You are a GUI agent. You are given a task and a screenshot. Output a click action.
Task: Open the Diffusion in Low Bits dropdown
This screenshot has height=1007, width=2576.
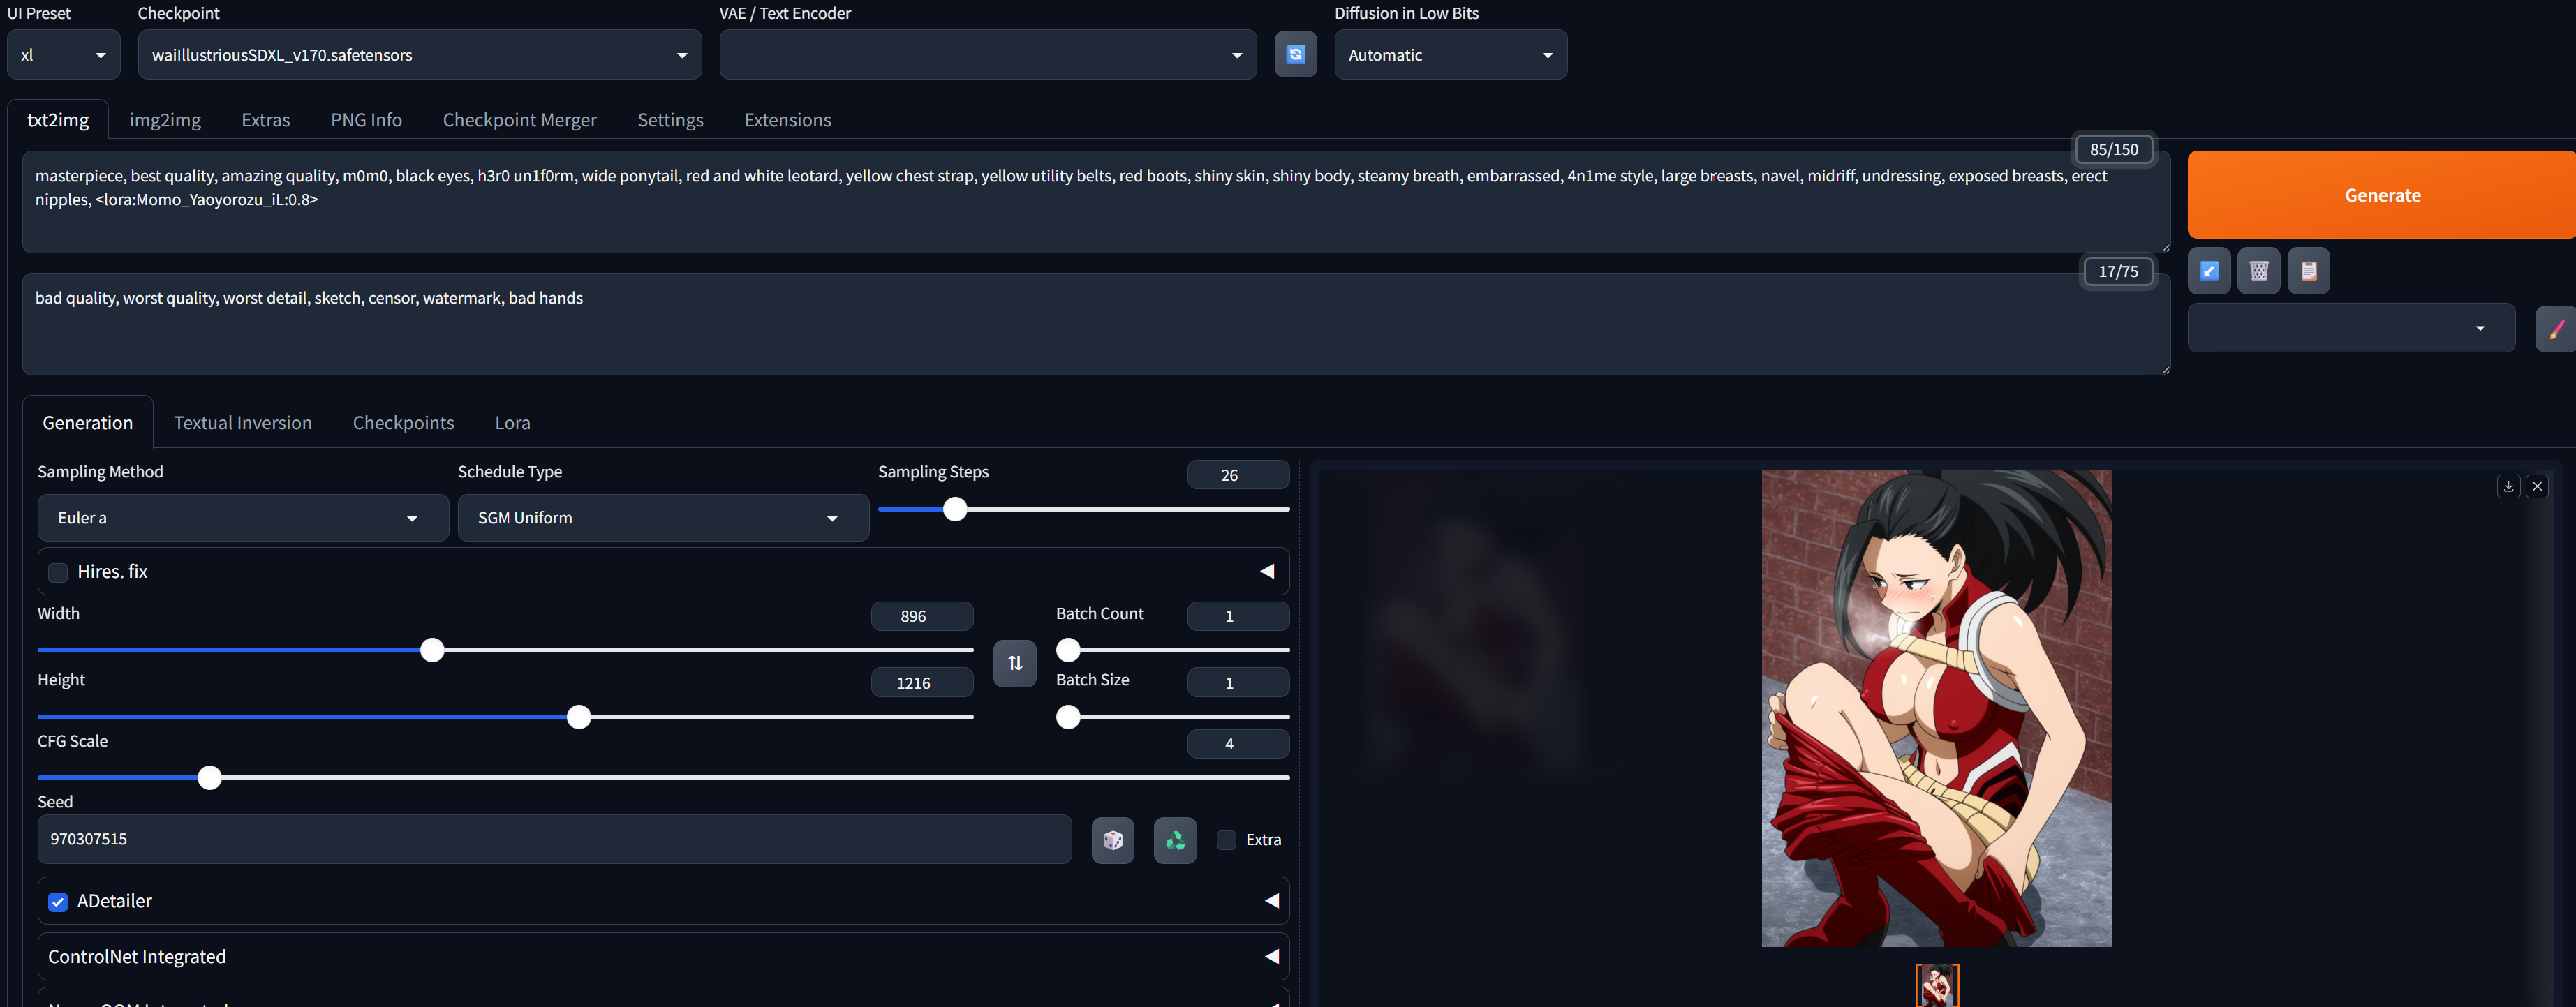click(x=1451, y=55)
